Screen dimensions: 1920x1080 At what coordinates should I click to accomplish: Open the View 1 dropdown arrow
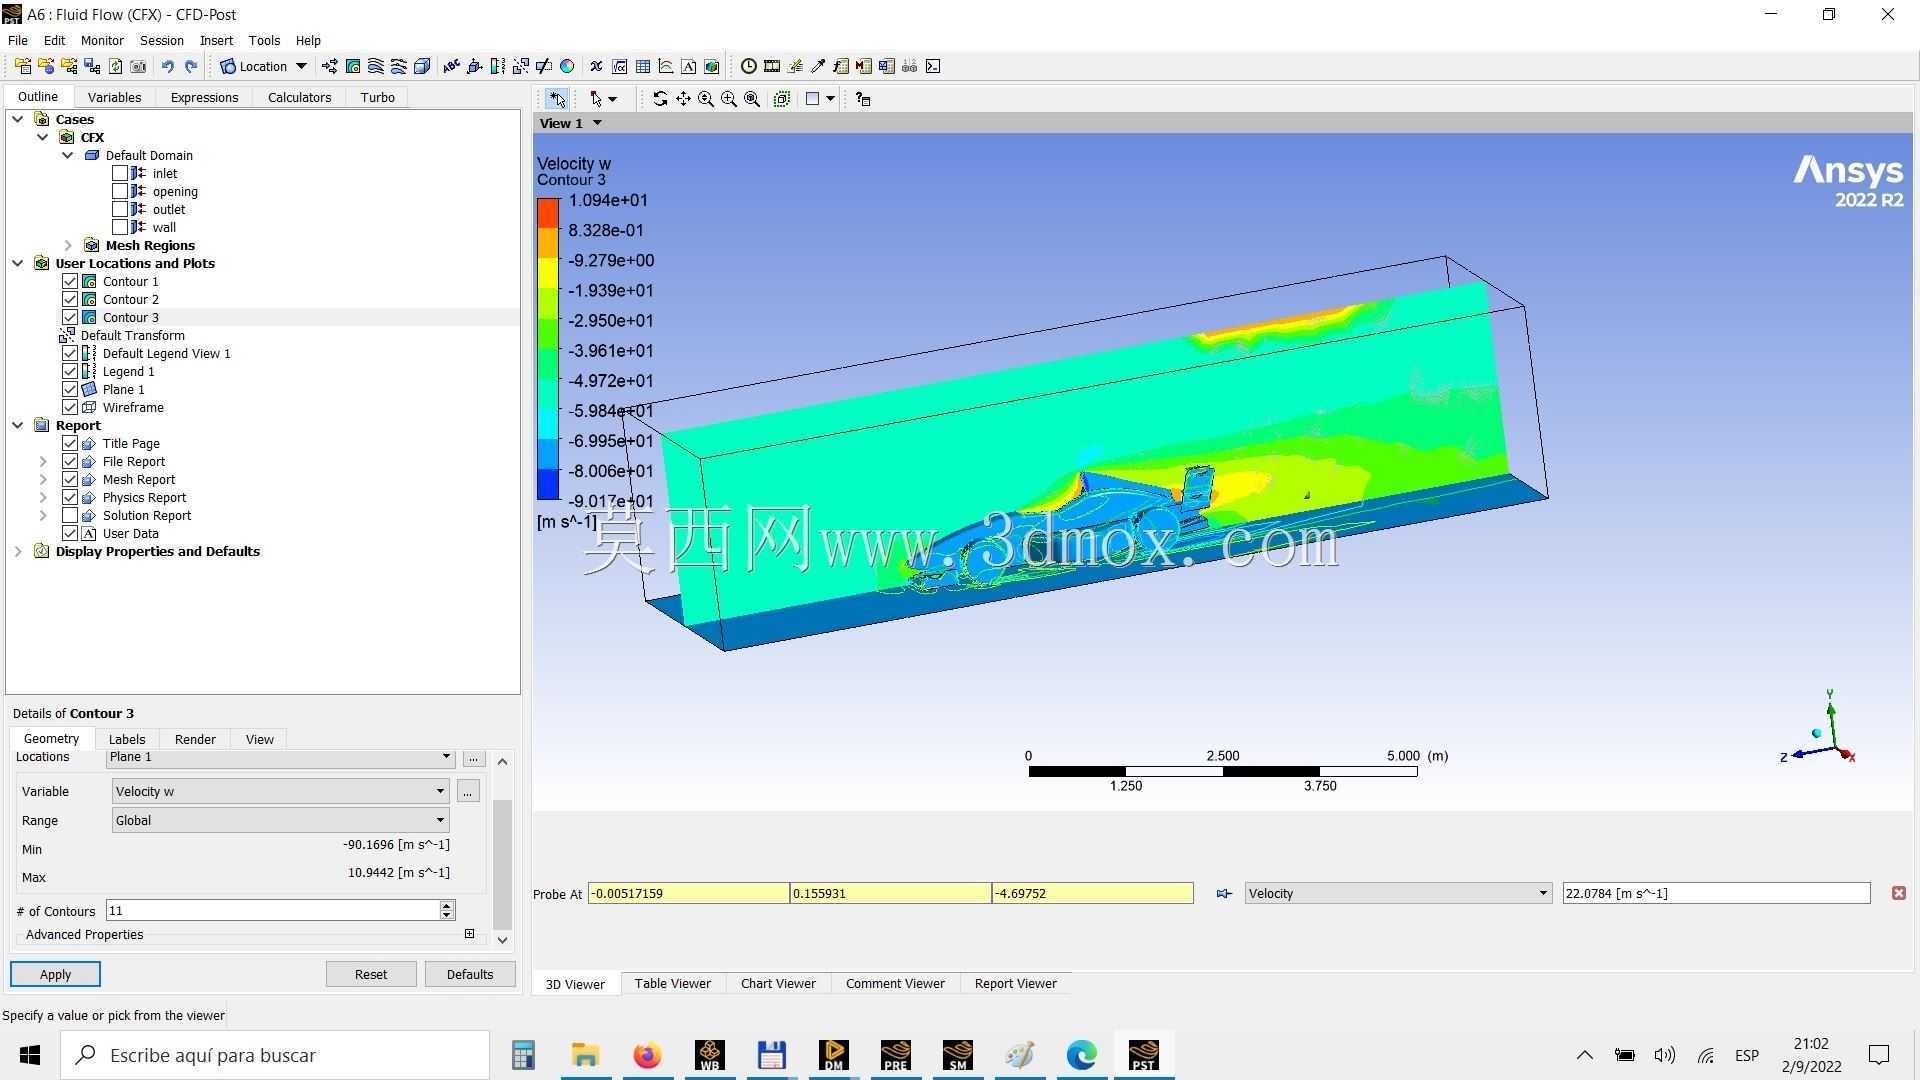597,123
